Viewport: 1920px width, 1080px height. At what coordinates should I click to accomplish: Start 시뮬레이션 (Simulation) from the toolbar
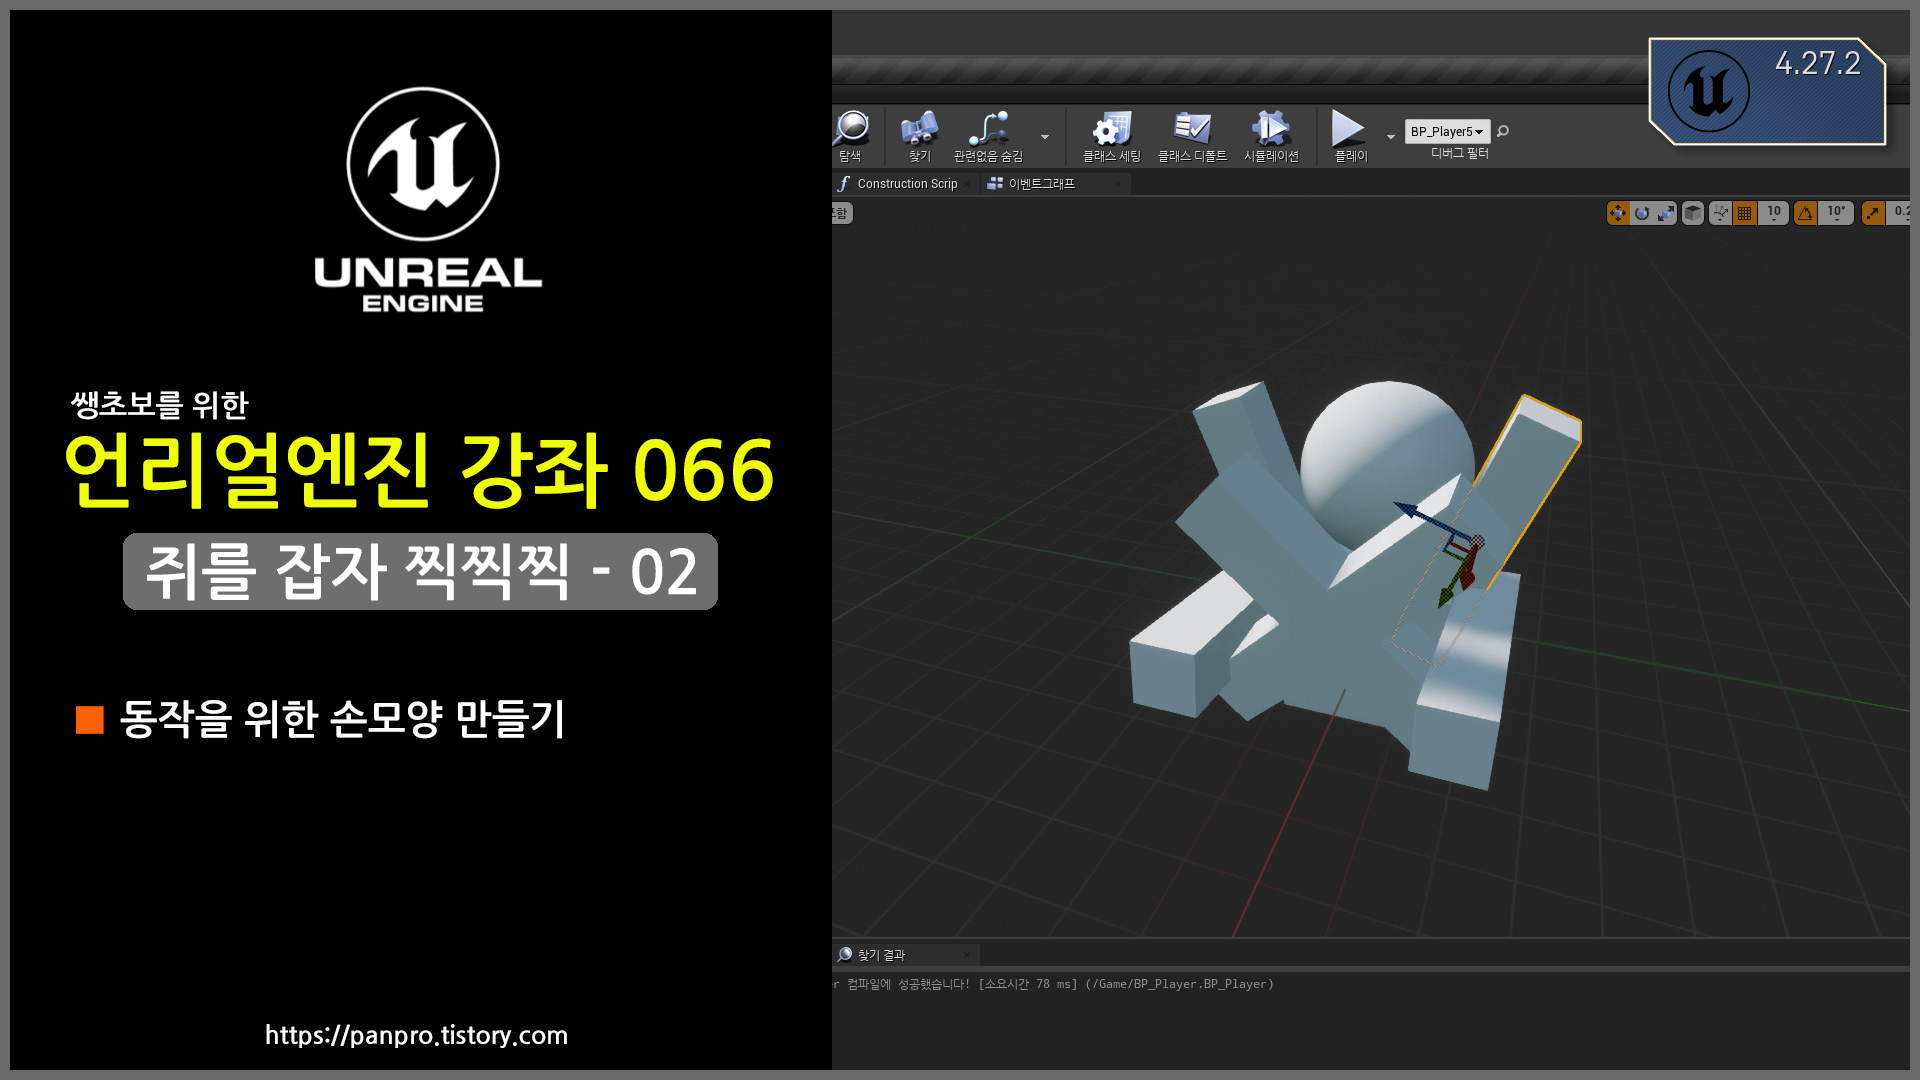[x=1270, y=130]
